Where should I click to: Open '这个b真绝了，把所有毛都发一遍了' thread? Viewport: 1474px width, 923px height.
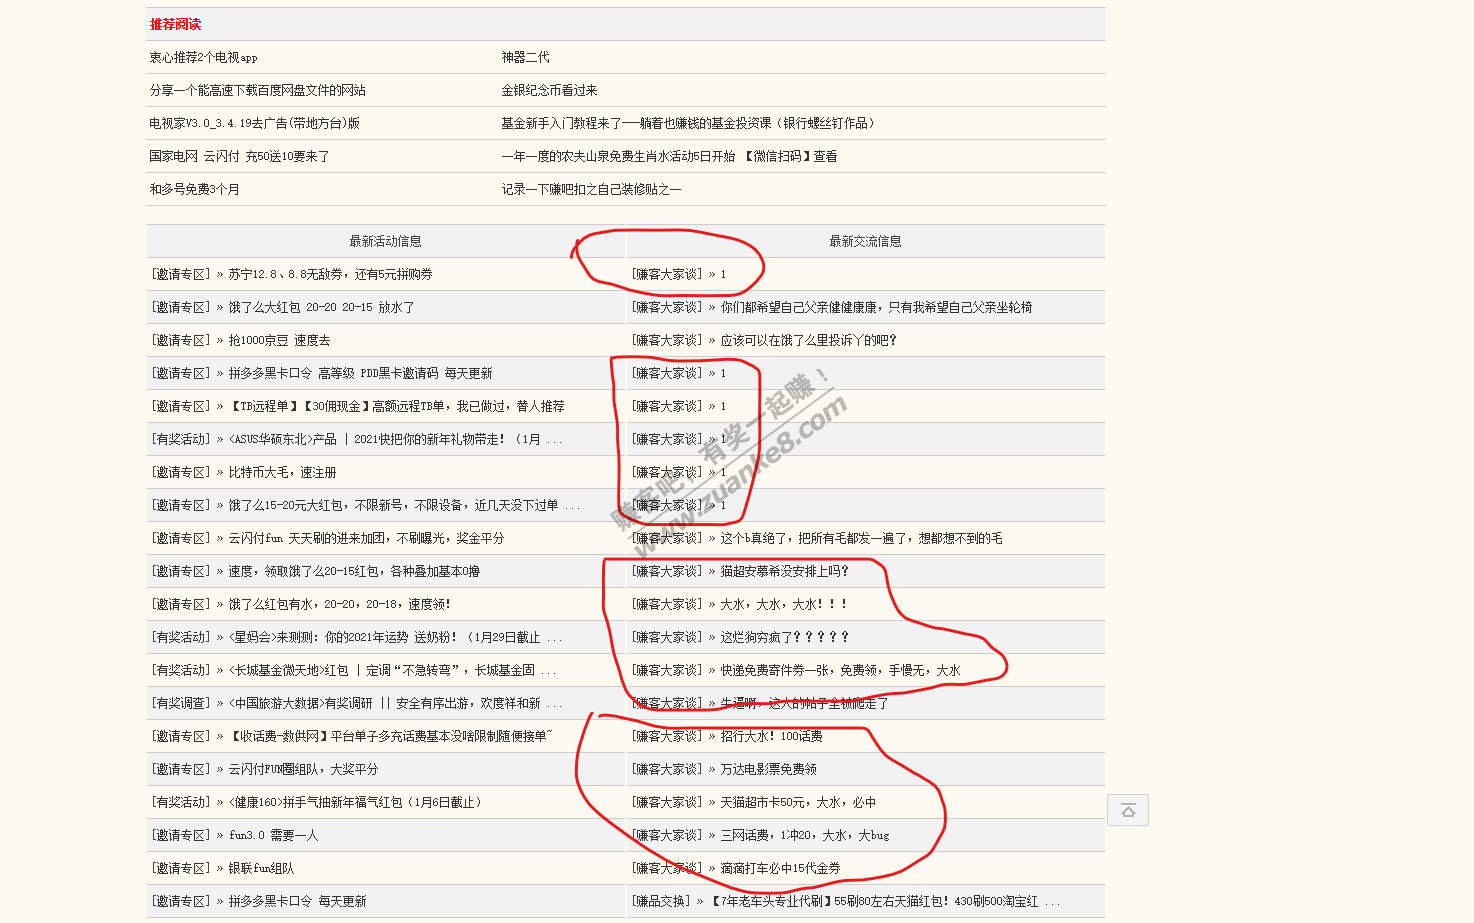point(862,538)
